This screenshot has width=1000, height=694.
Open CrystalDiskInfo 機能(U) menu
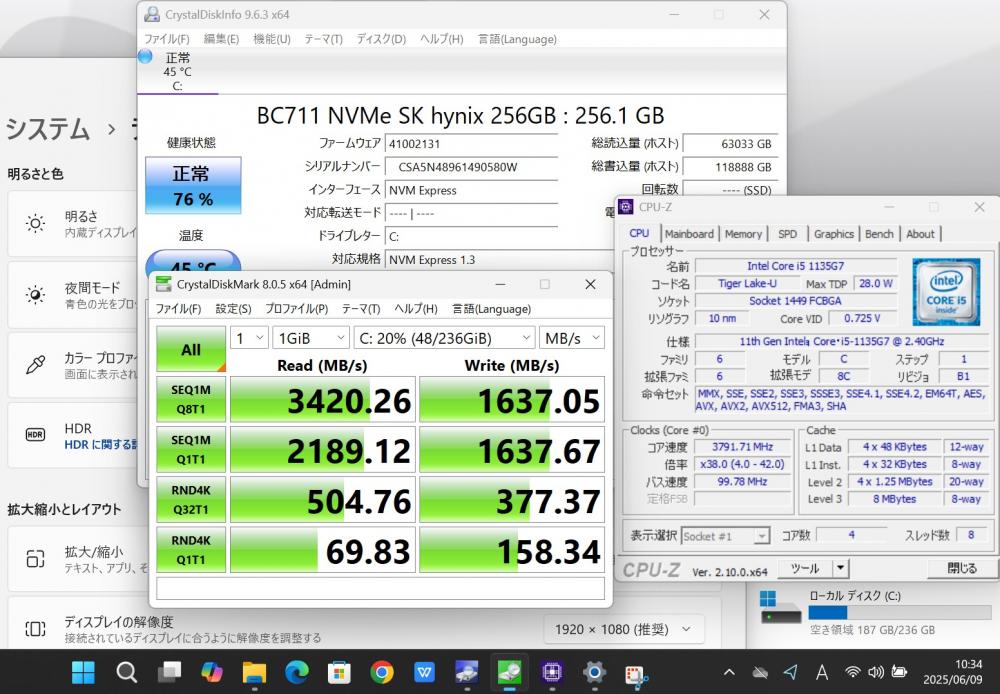(x=272, y=39)
